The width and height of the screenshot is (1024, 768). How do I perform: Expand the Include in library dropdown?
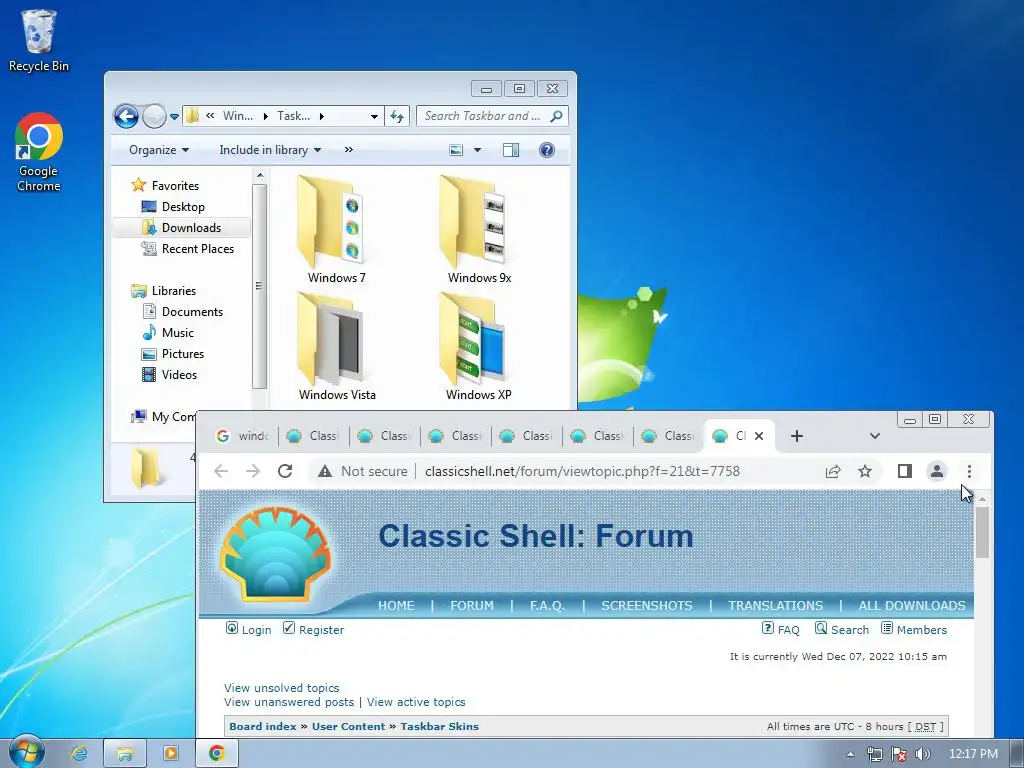click(270, 150)
